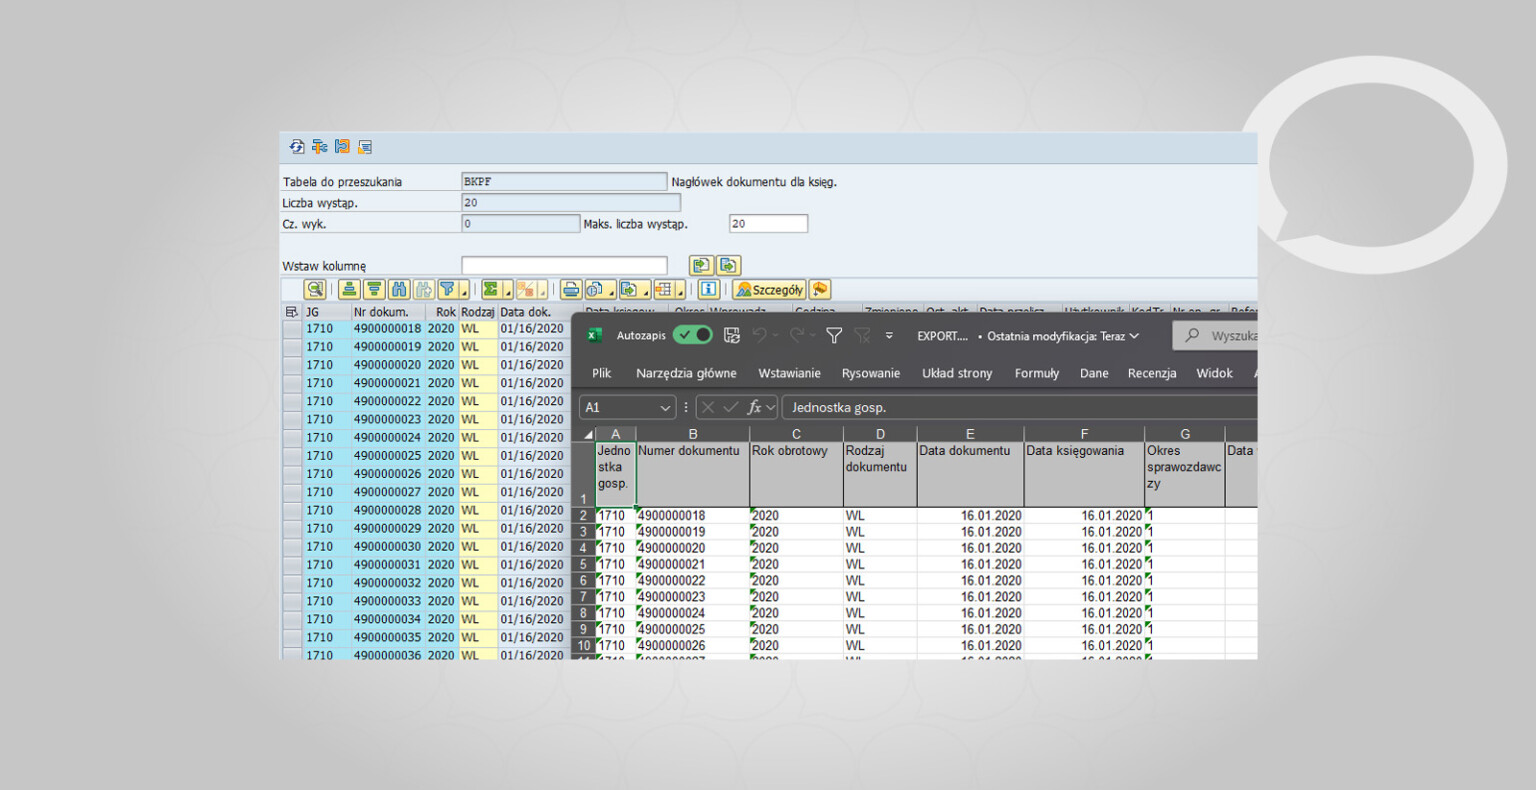Open the Plik menu in Excel

[x=601, y=373]
